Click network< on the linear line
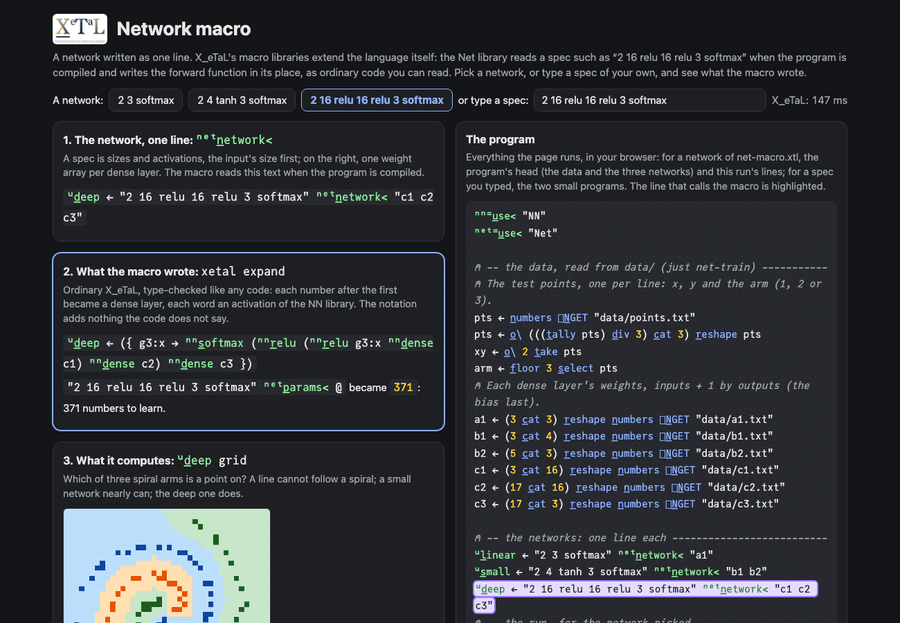 pos(651,555)
